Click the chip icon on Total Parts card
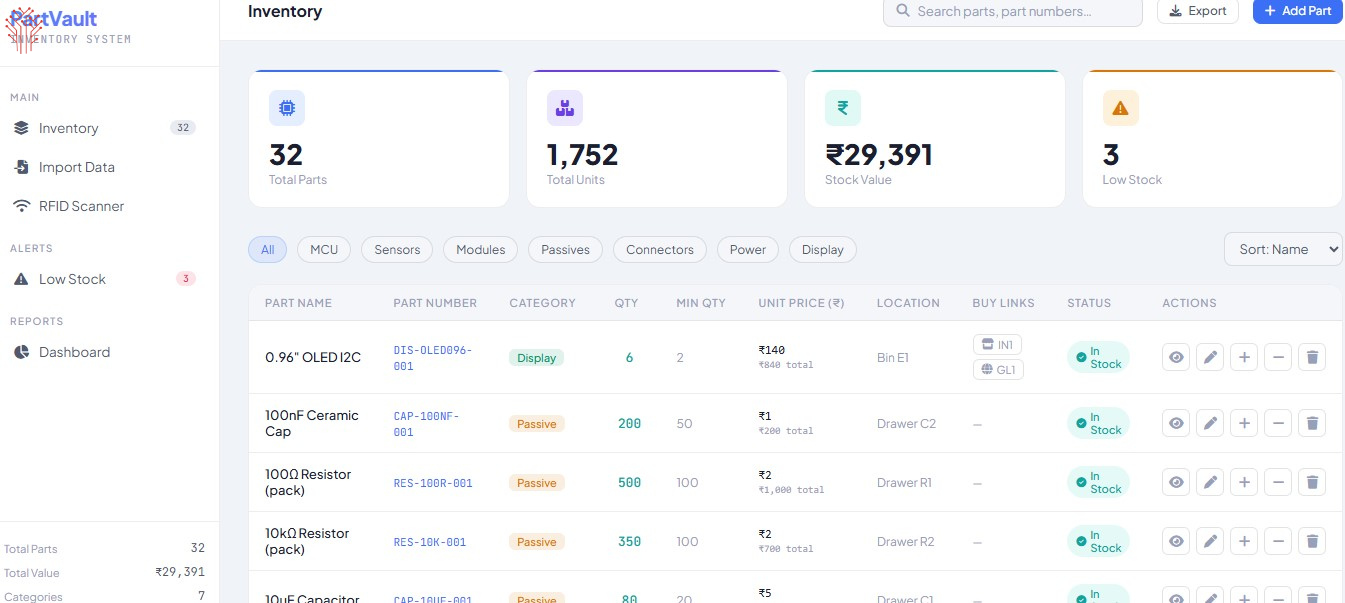Screen dimensions: 1345x603 (287, 108)
